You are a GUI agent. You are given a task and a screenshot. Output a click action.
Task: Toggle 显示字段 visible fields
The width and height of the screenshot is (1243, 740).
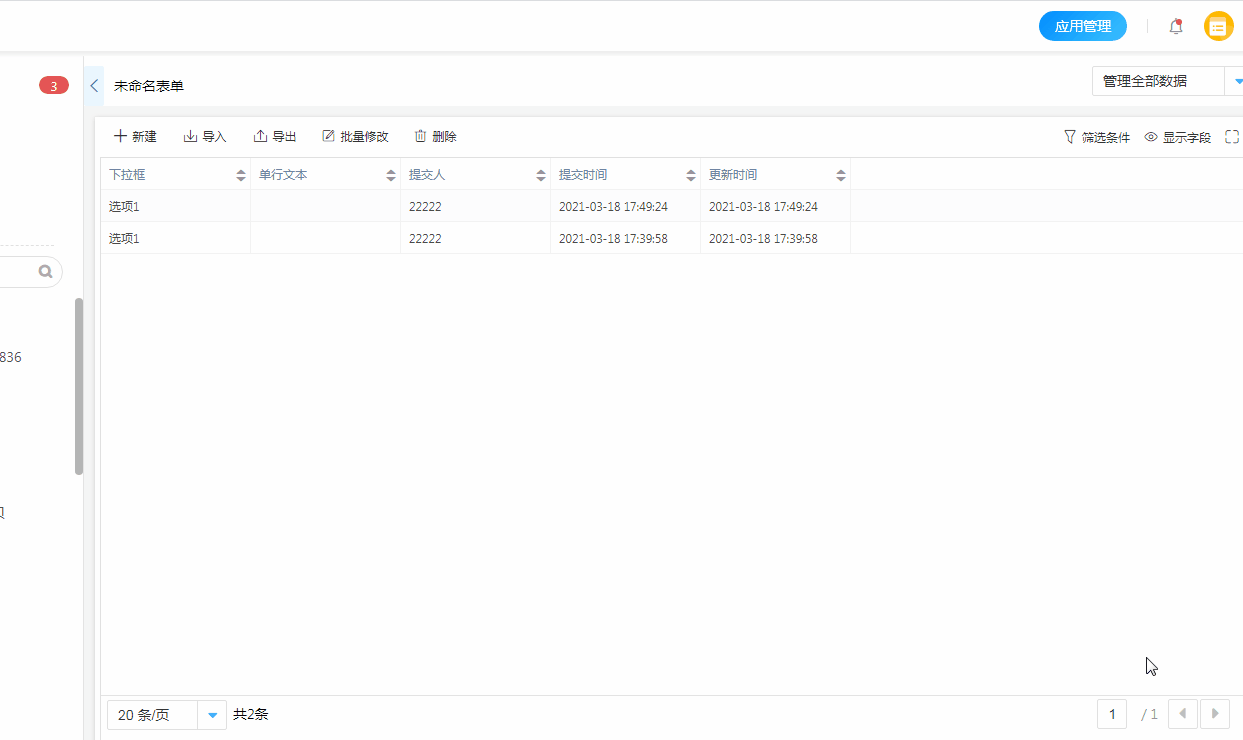pyautogui.click(x=1178, y=137)
